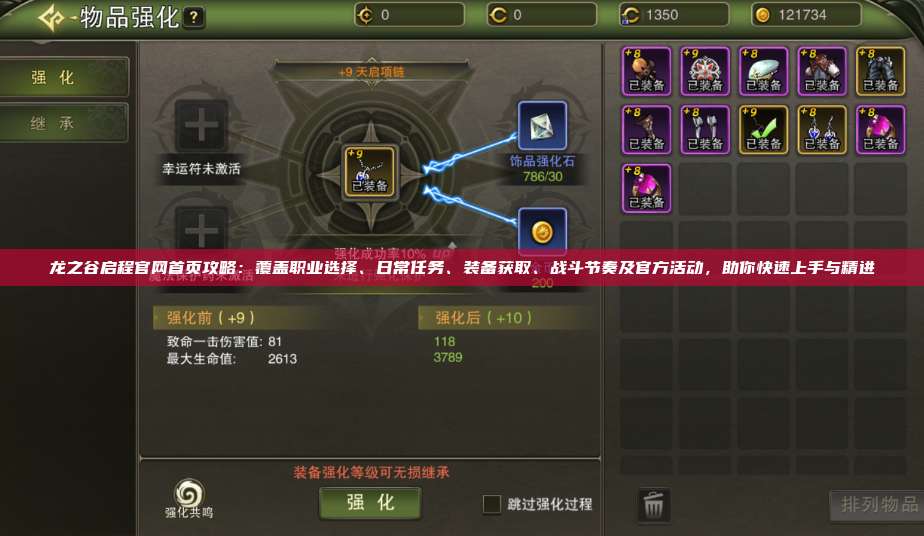Click the 排列物品 sort button
The width and height of the screenshot is (924, 536).
point(877,505)
